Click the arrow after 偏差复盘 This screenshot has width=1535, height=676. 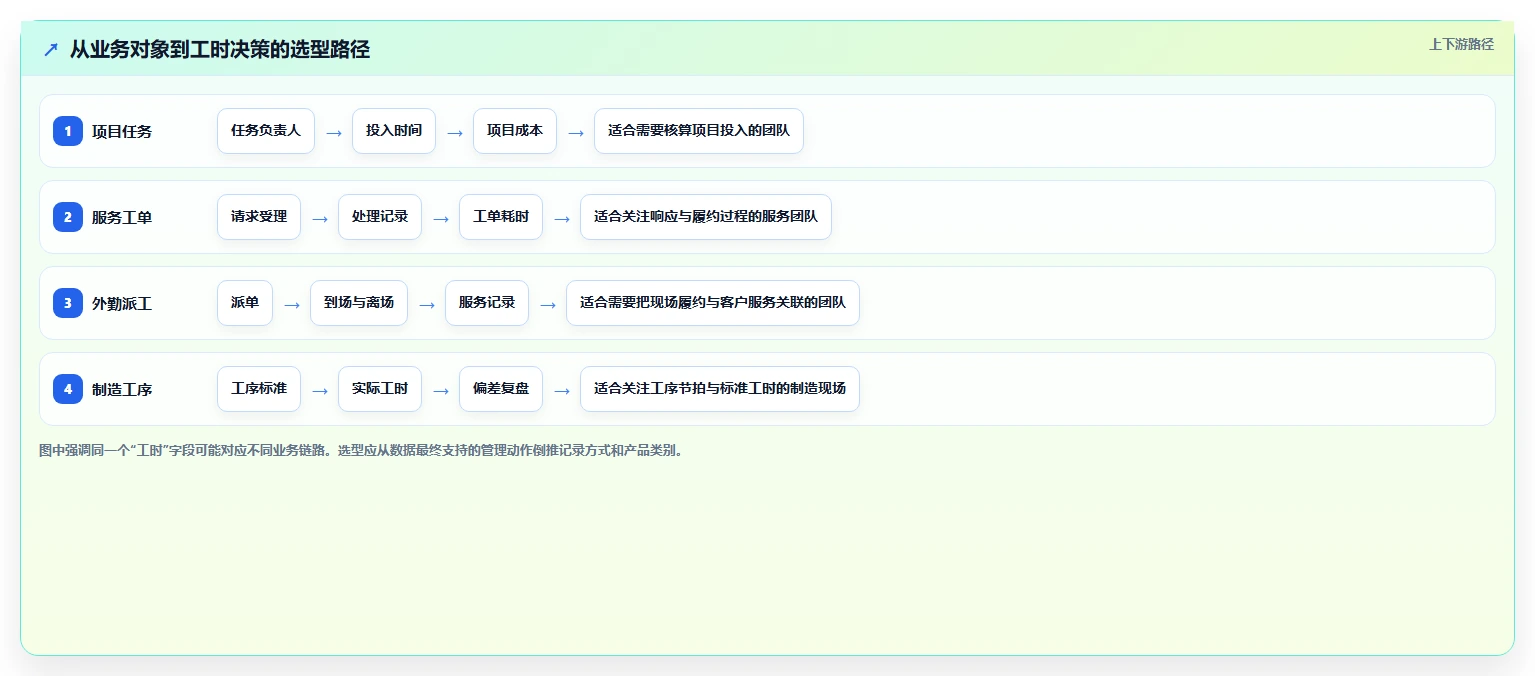point(562,390)
